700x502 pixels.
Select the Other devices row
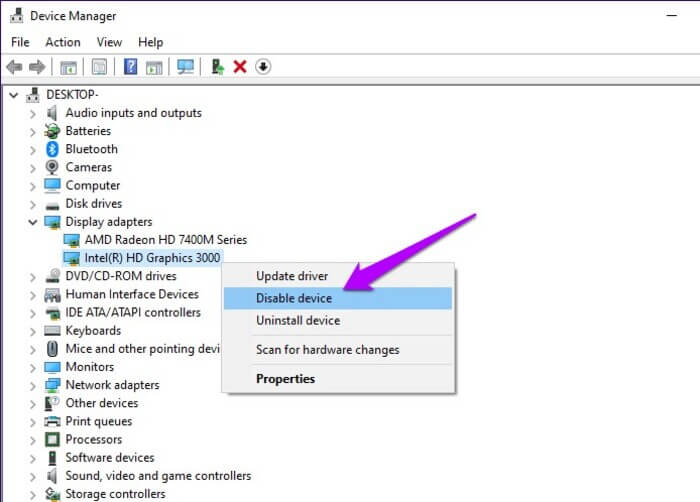tap(102, 403)
